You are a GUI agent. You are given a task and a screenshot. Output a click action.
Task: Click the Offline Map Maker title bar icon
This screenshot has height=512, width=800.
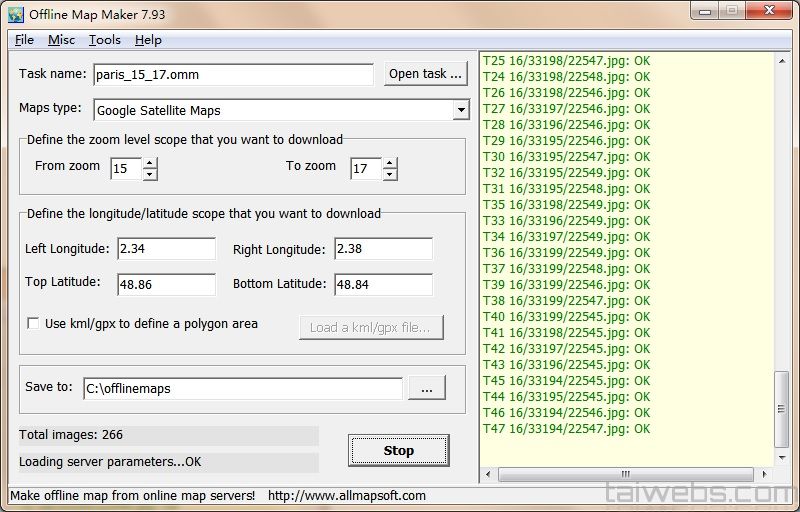[16, 15]
